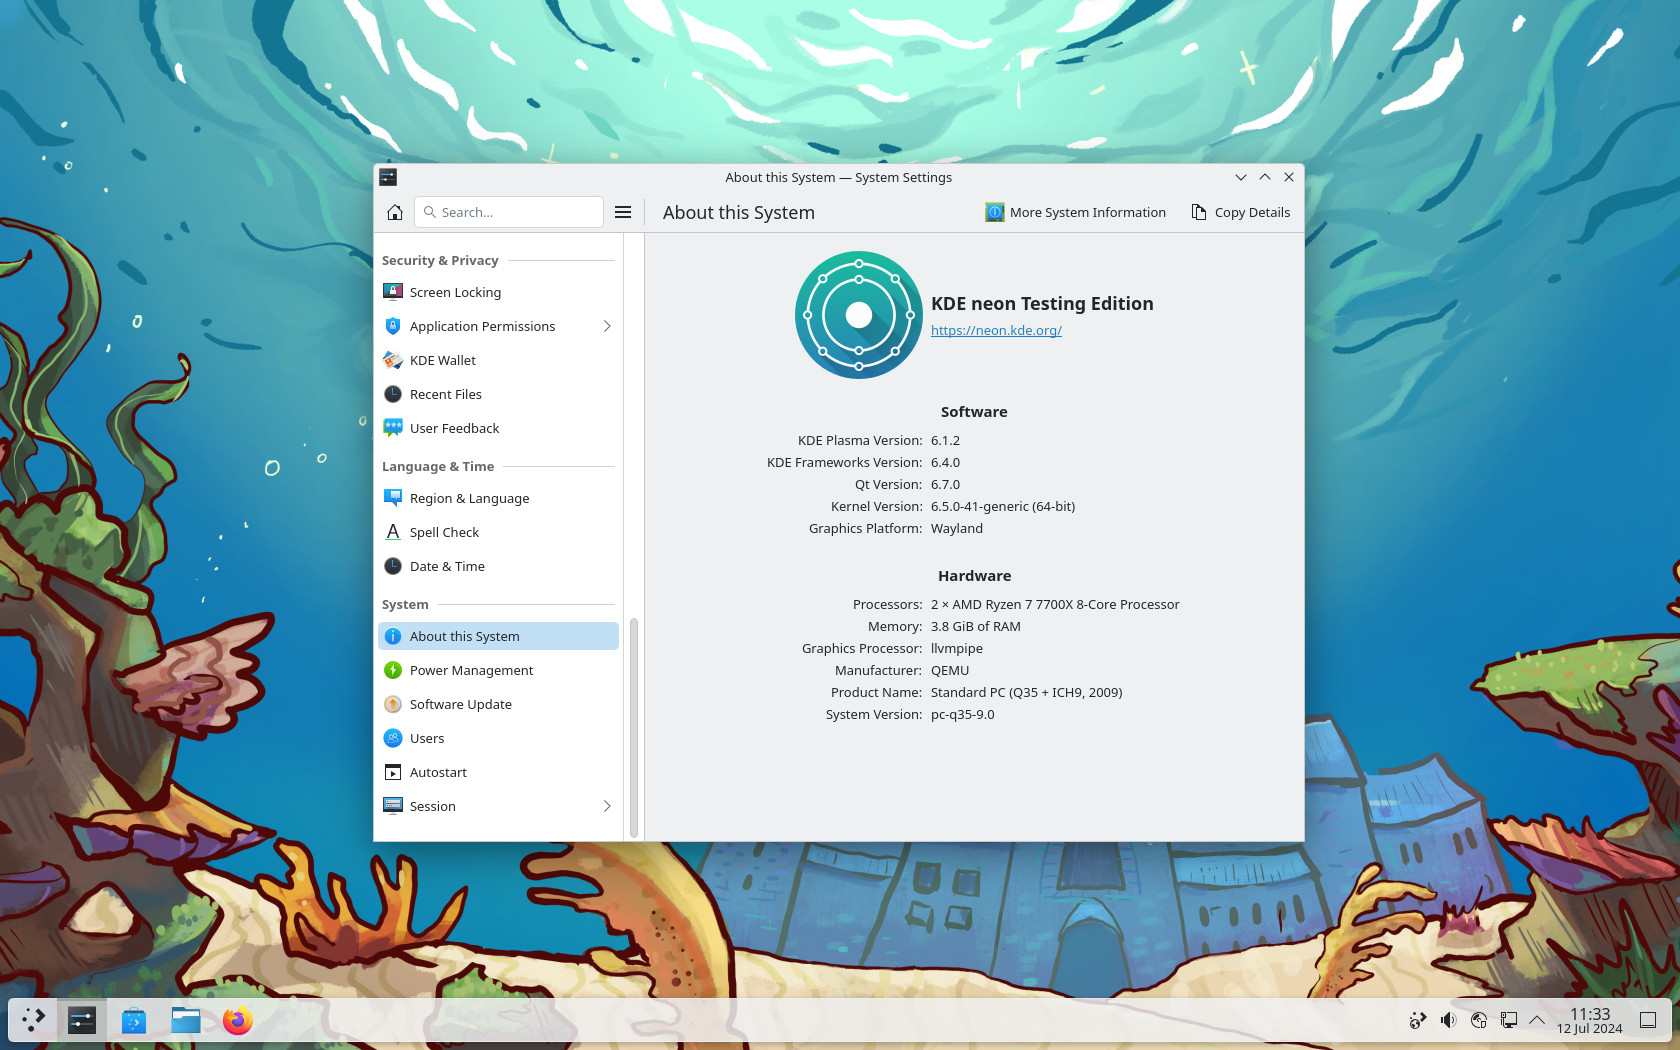Click the KDE neon Testing Edition heading

pos(1042,303)
